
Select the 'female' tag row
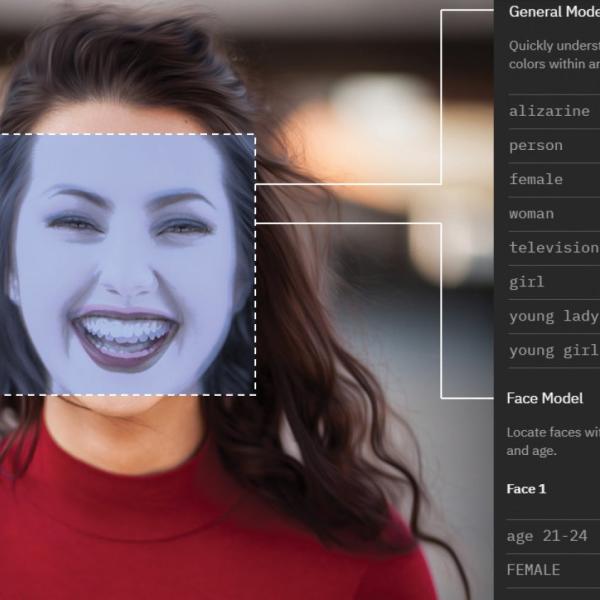(554, 180)
